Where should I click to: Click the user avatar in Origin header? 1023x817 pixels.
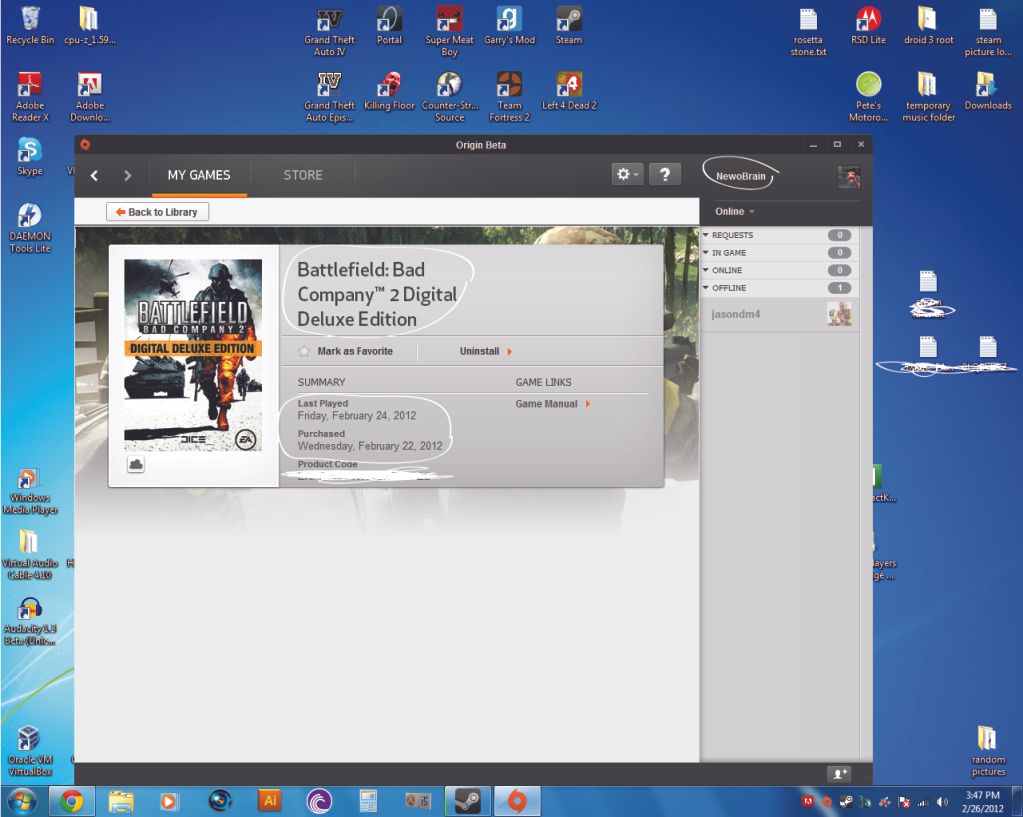tap(848, 176)
